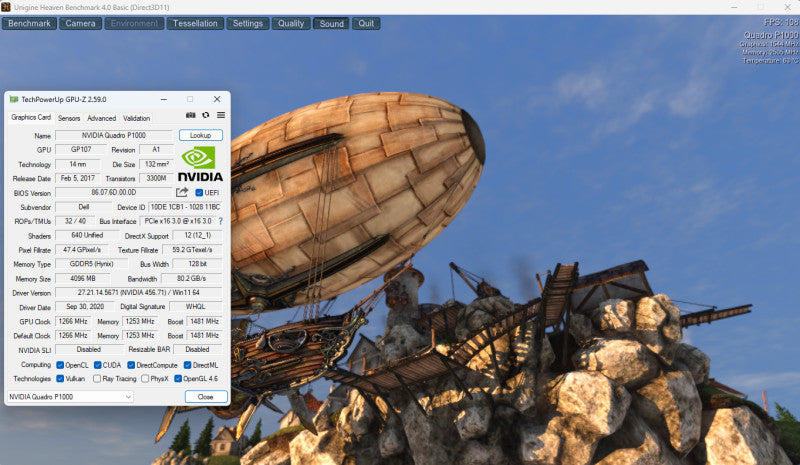
Task: Click the GPU value GP107
Action: (x=81, y=150)
